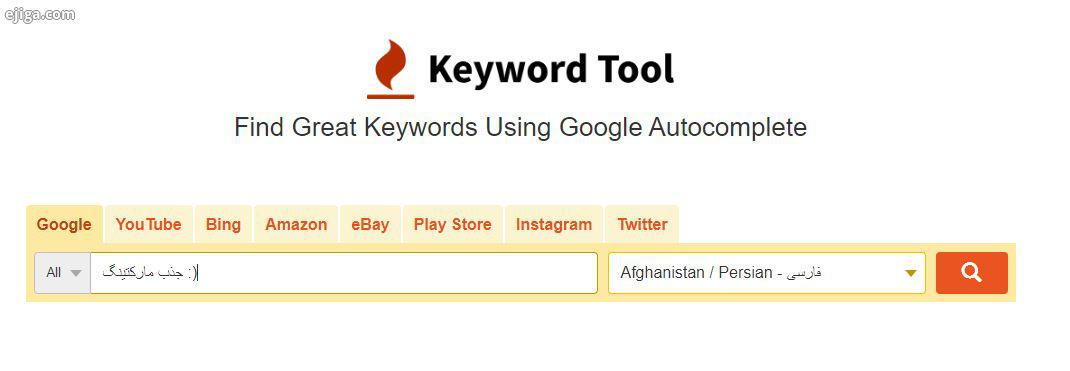Image resolution: width=1070 pixels, height=371 pixels.
Task: Click the orange magnifying glass search button
Action: point(971,273)
